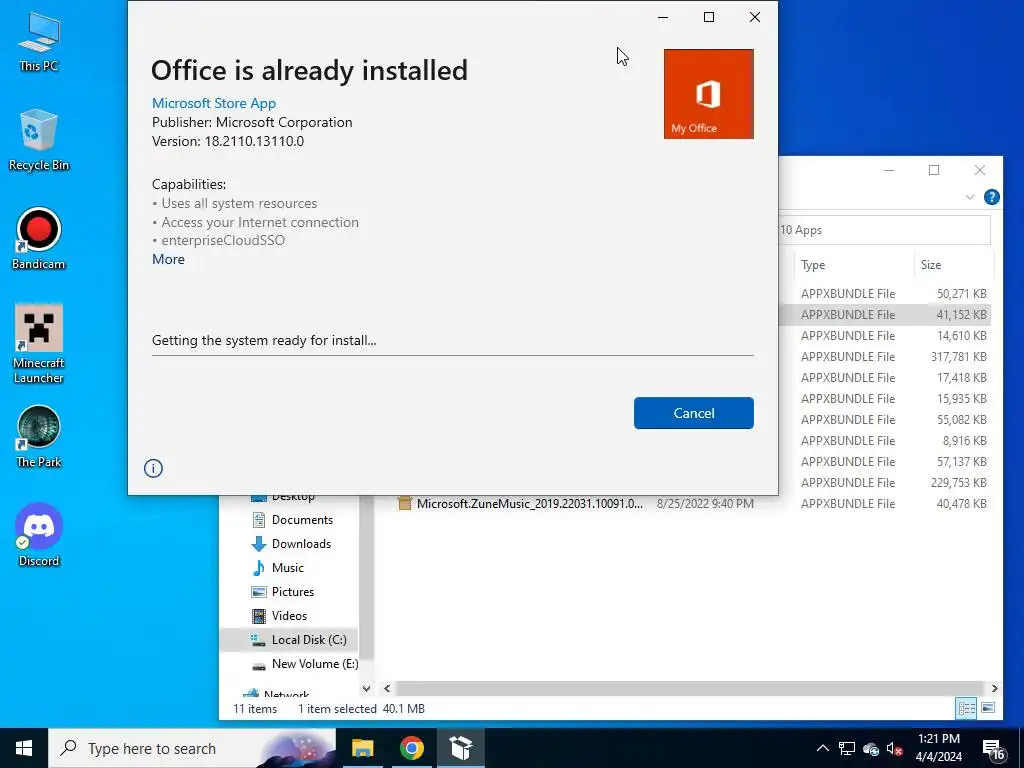Click the 229,753 KB file row
The height and width of the screenshot is (768, 1024).
(x=884, y=483)
